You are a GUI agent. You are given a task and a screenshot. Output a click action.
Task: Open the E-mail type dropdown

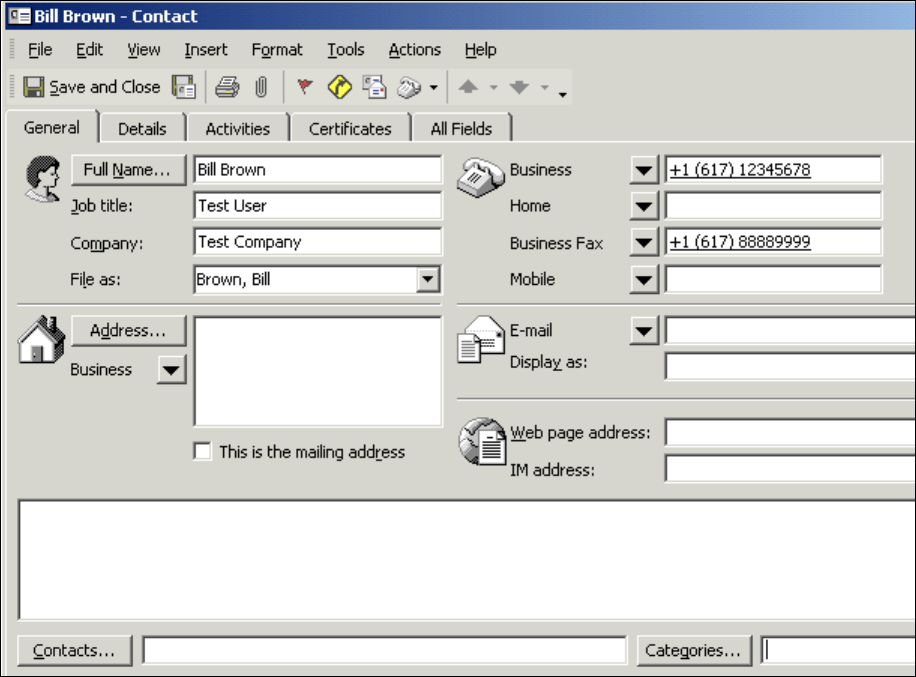coord(644,331)
